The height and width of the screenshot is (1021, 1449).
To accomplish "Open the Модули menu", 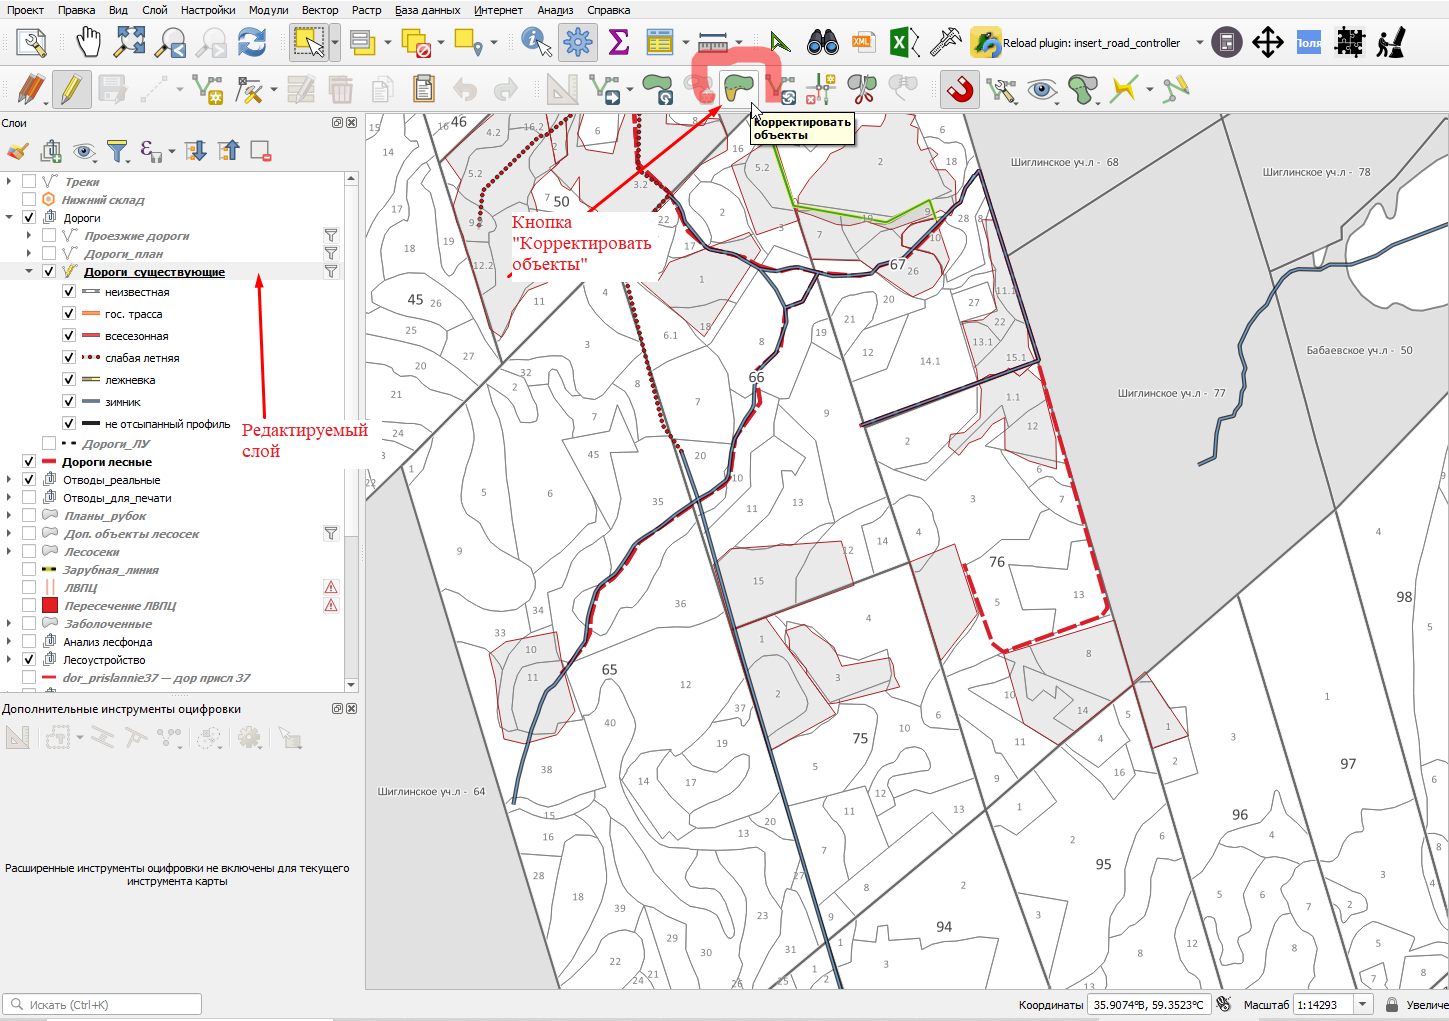I will point(268,10).
